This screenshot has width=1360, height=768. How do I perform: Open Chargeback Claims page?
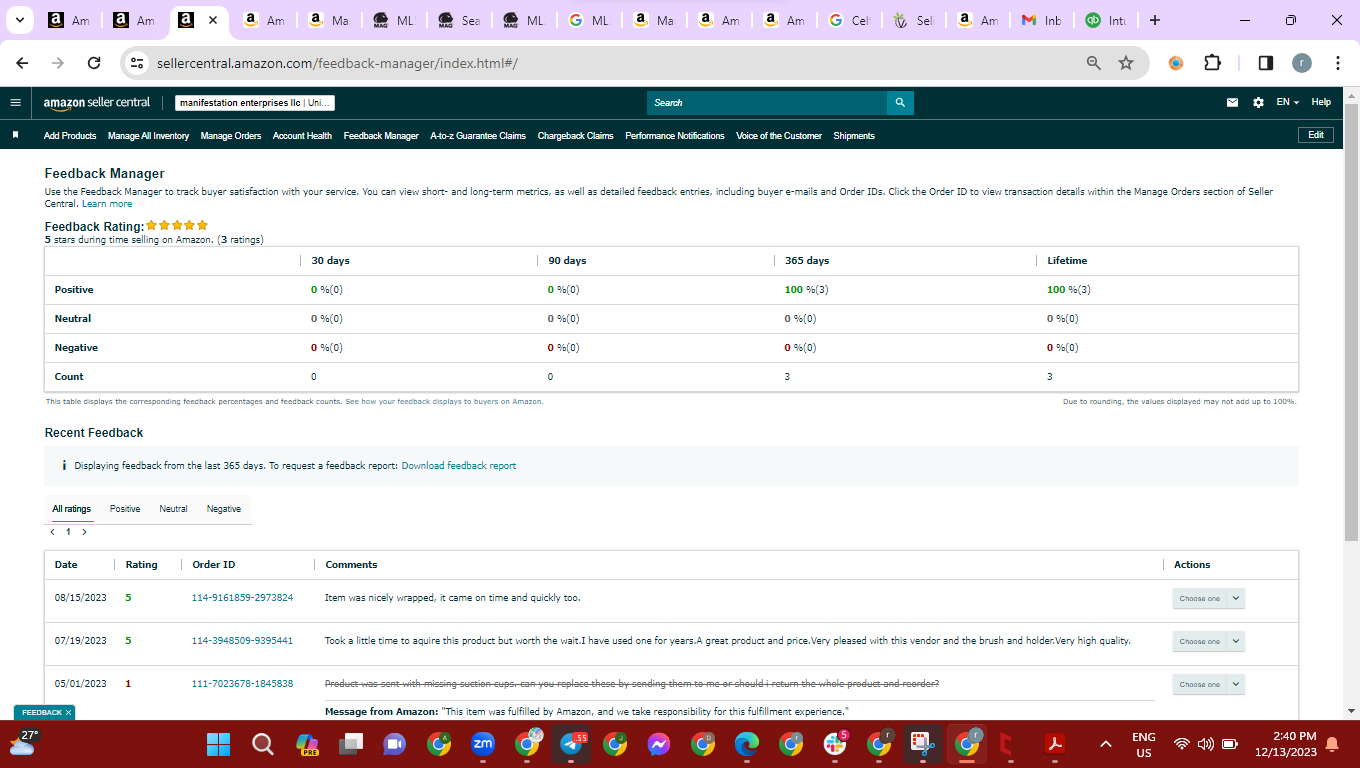[575, 136]
